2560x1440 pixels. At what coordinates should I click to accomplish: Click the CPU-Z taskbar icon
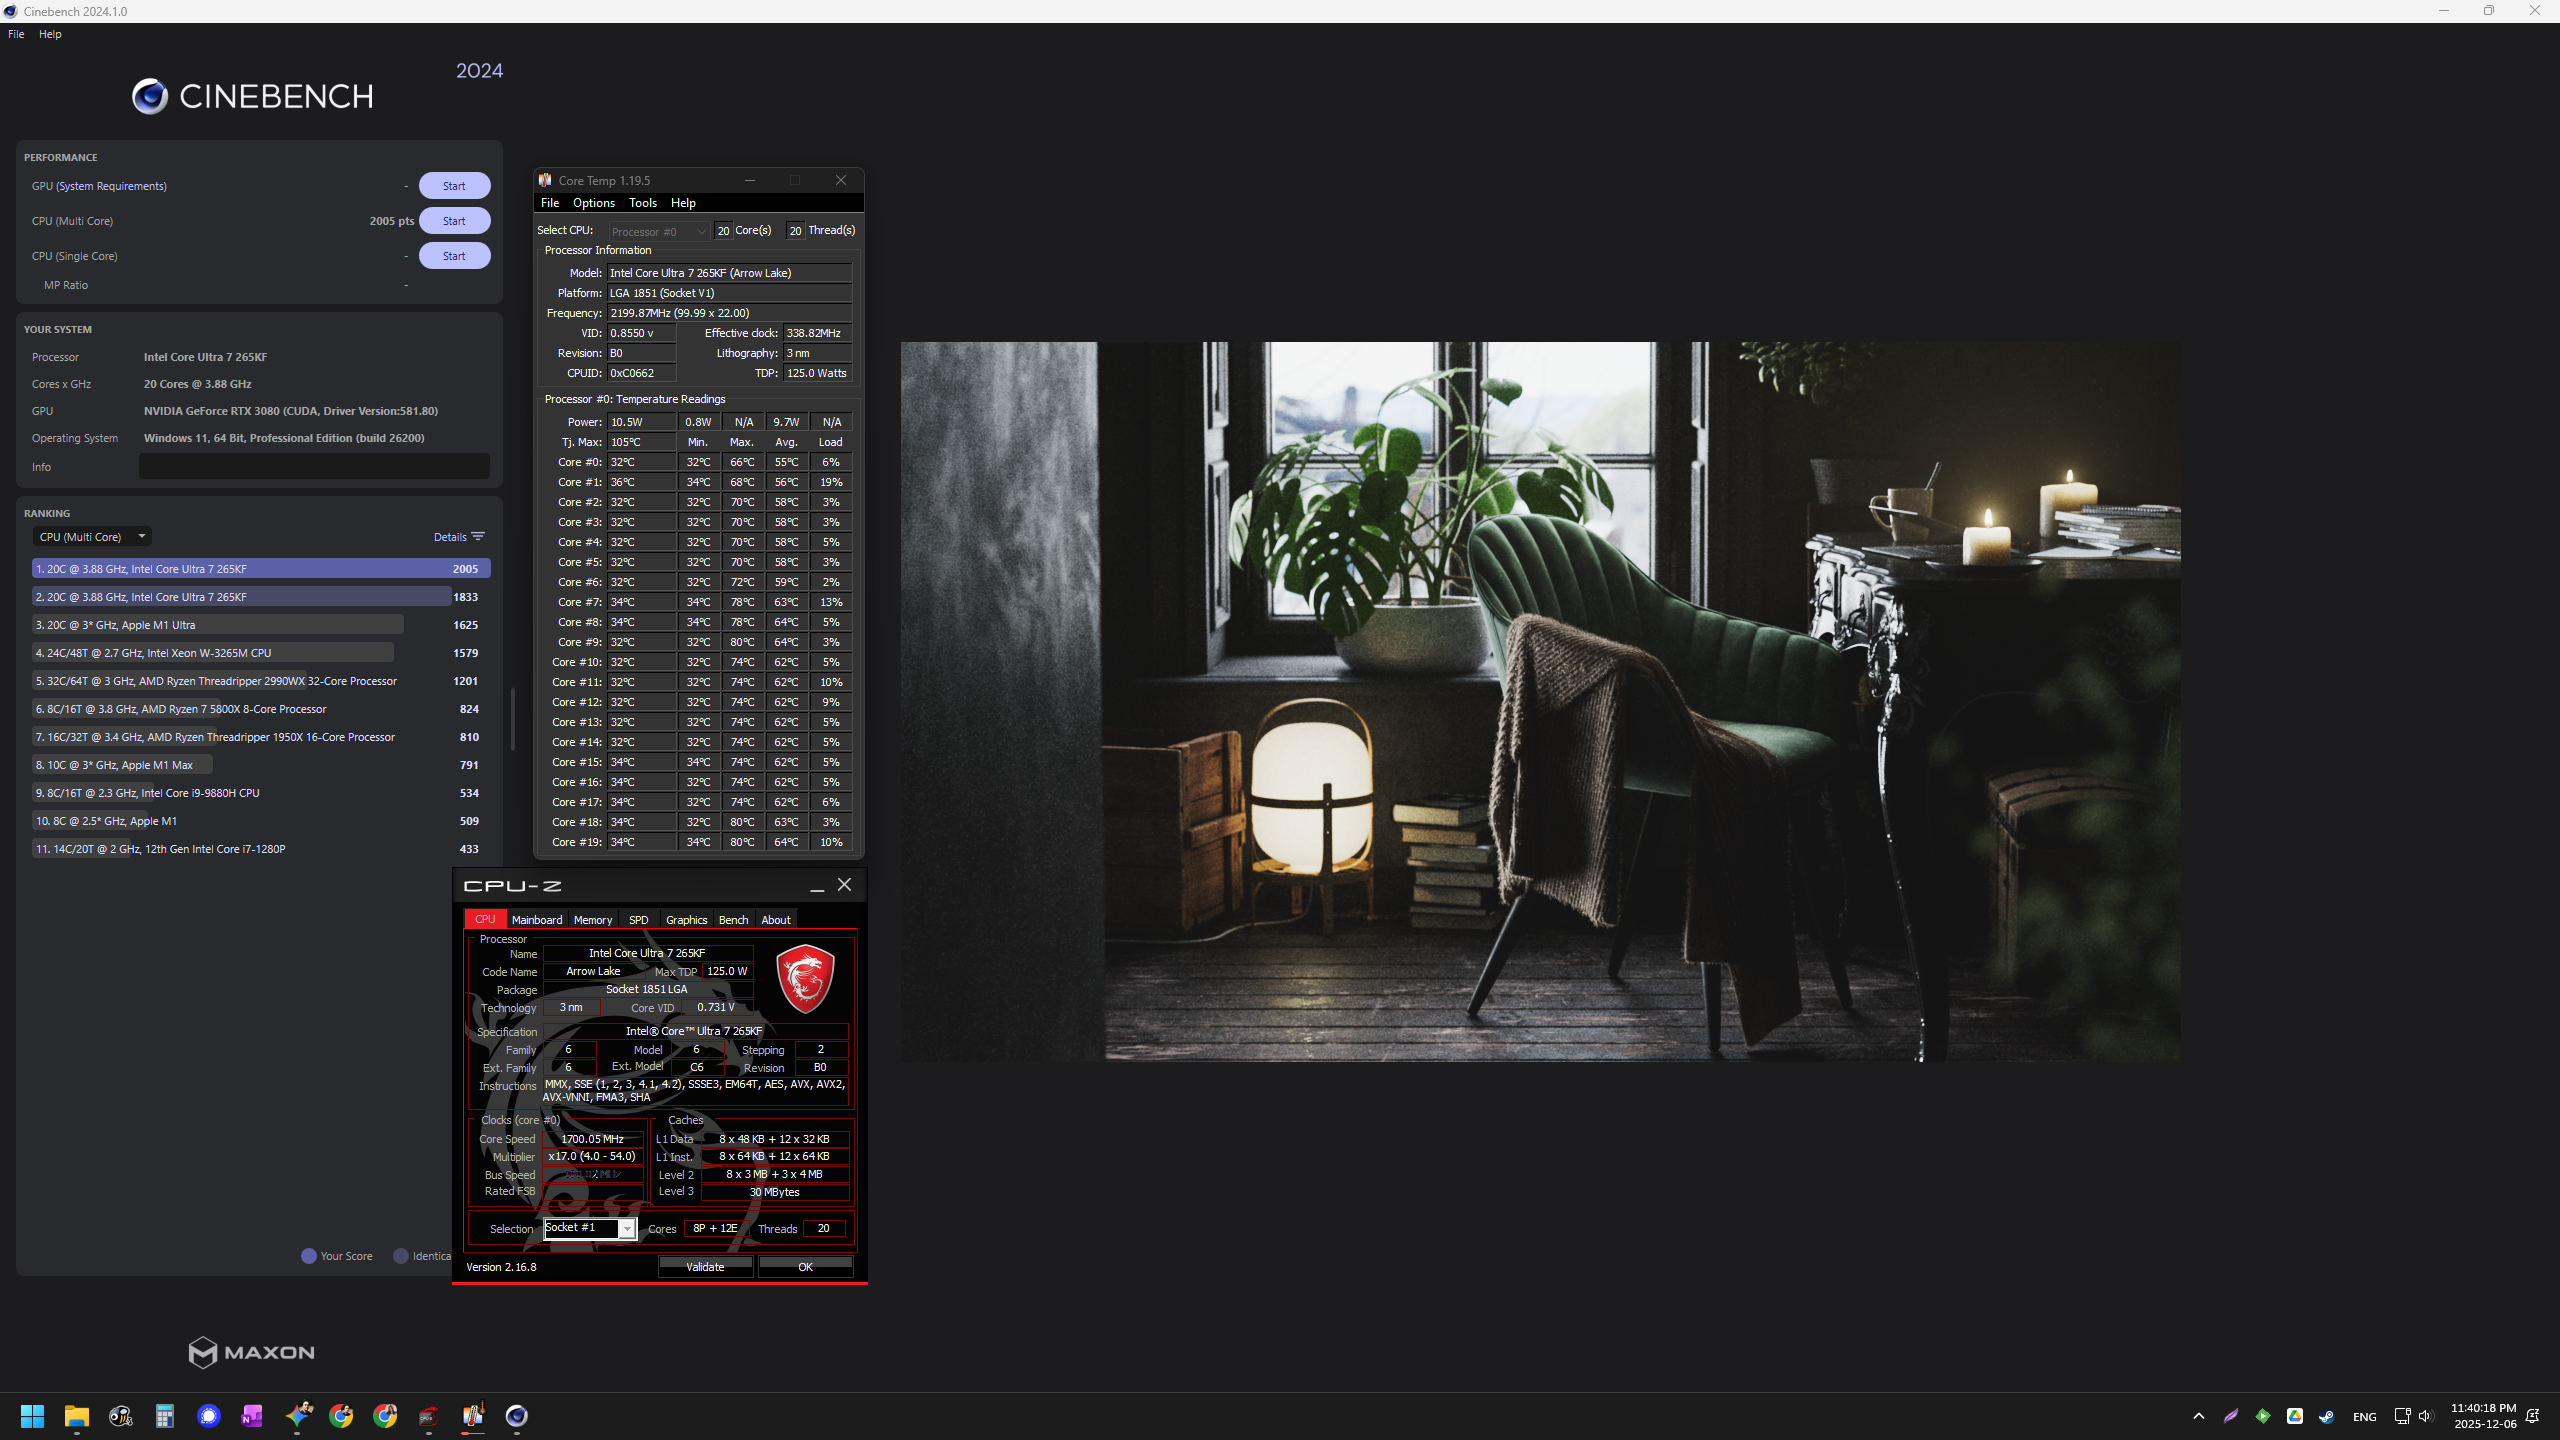(429, 1415)
